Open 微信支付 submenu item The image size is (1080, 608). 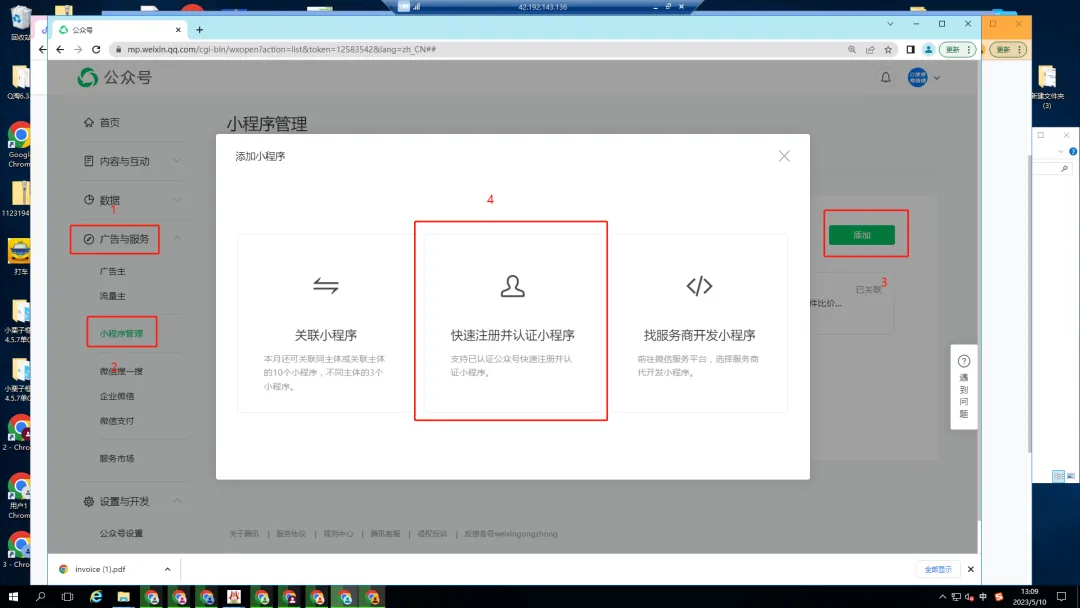pyautogui.click(x=116, y=421)
